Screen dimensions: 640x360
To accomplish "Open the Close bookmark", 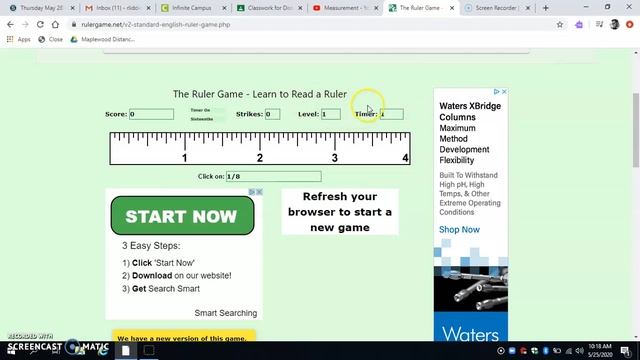I will pos(51,39).
